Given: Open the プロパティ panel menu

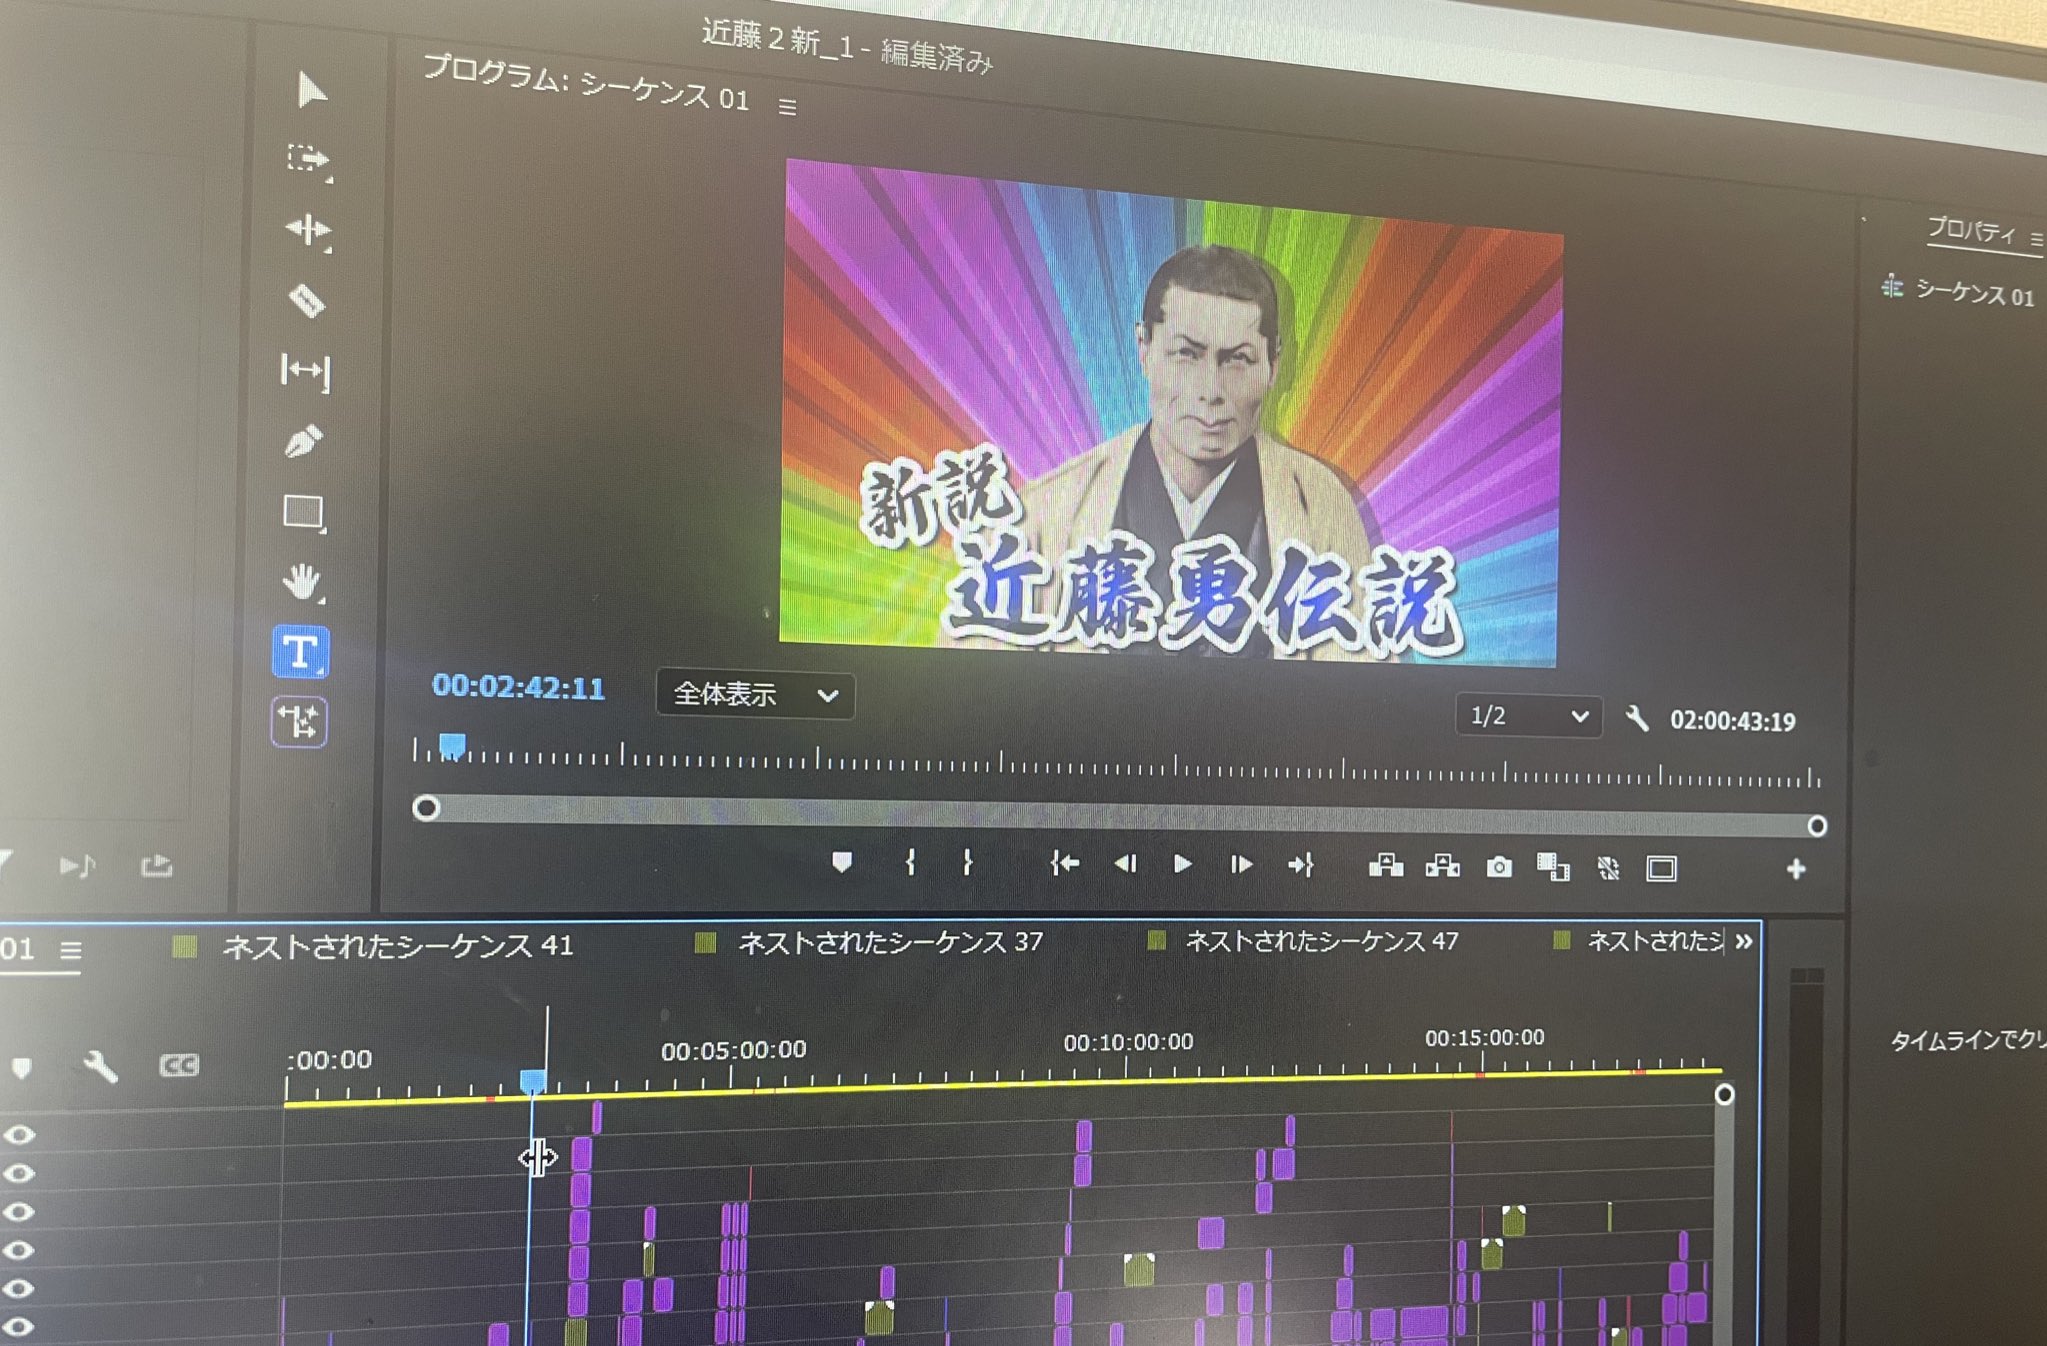Looking at the screenshot, I should [x=2036, y=240].
